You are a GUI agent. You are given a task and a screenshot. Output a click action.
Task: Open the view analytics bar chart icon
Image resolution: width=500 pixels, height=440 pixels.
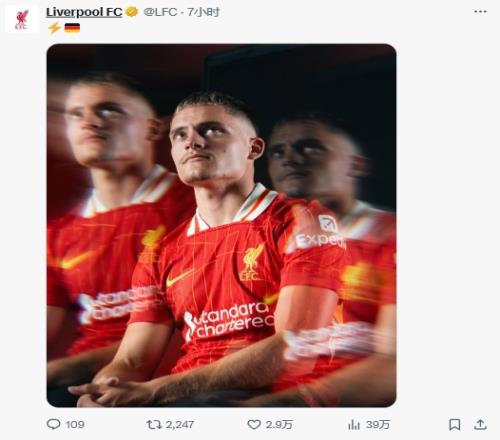(354, 425)
